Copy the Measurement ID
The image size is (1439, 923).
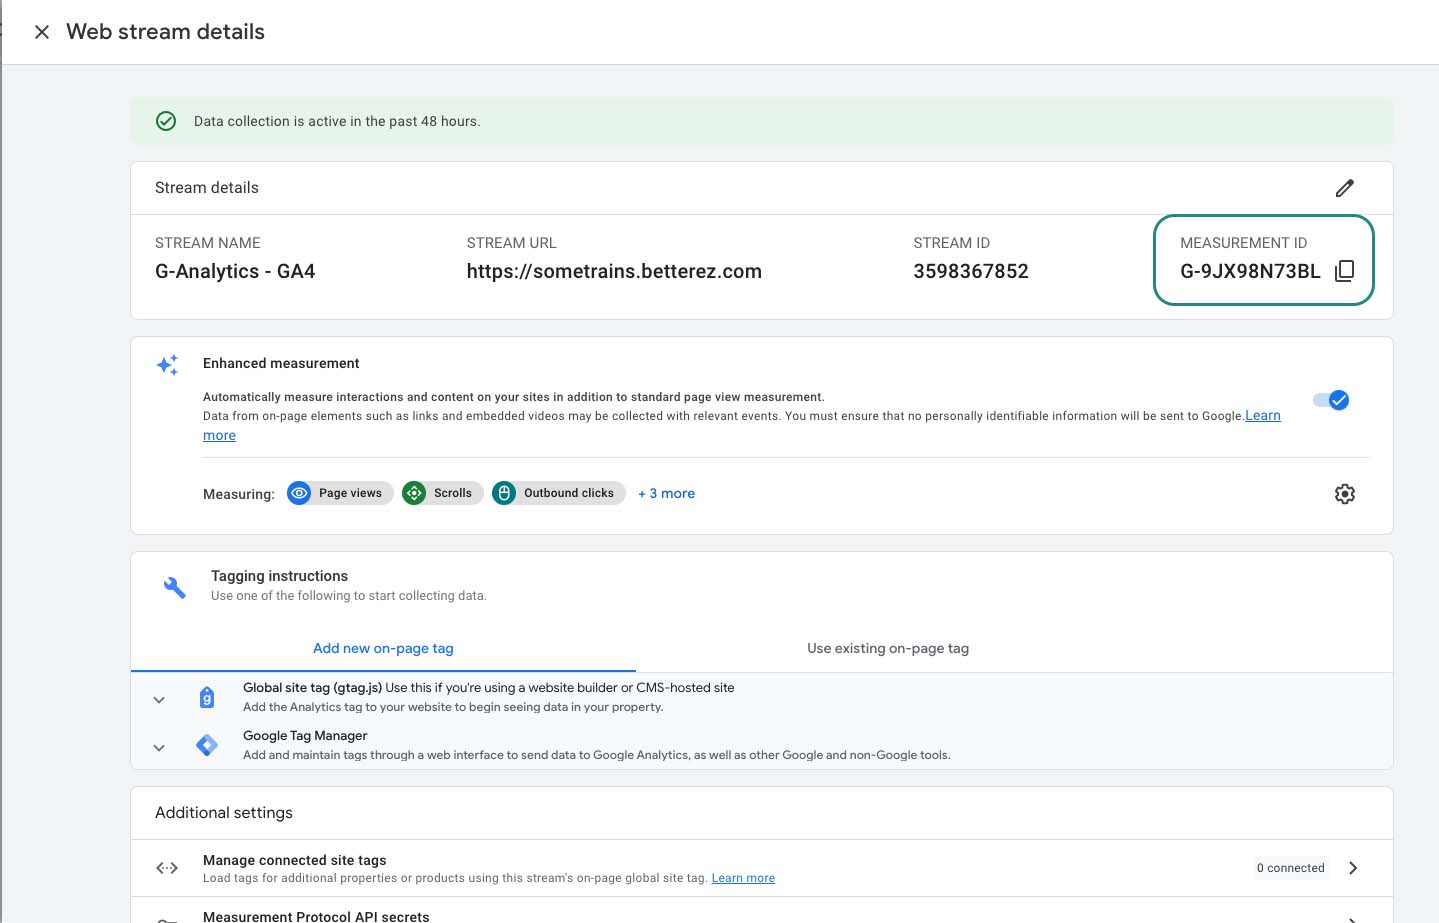click(1345, 271)
